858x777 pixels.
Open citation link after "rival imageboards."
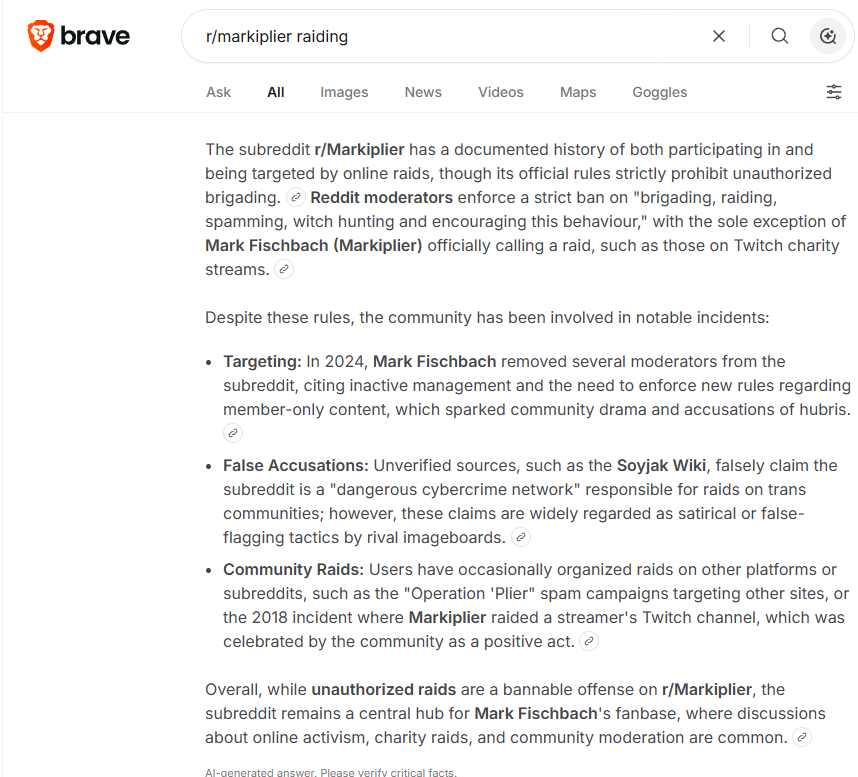point(520,537)
